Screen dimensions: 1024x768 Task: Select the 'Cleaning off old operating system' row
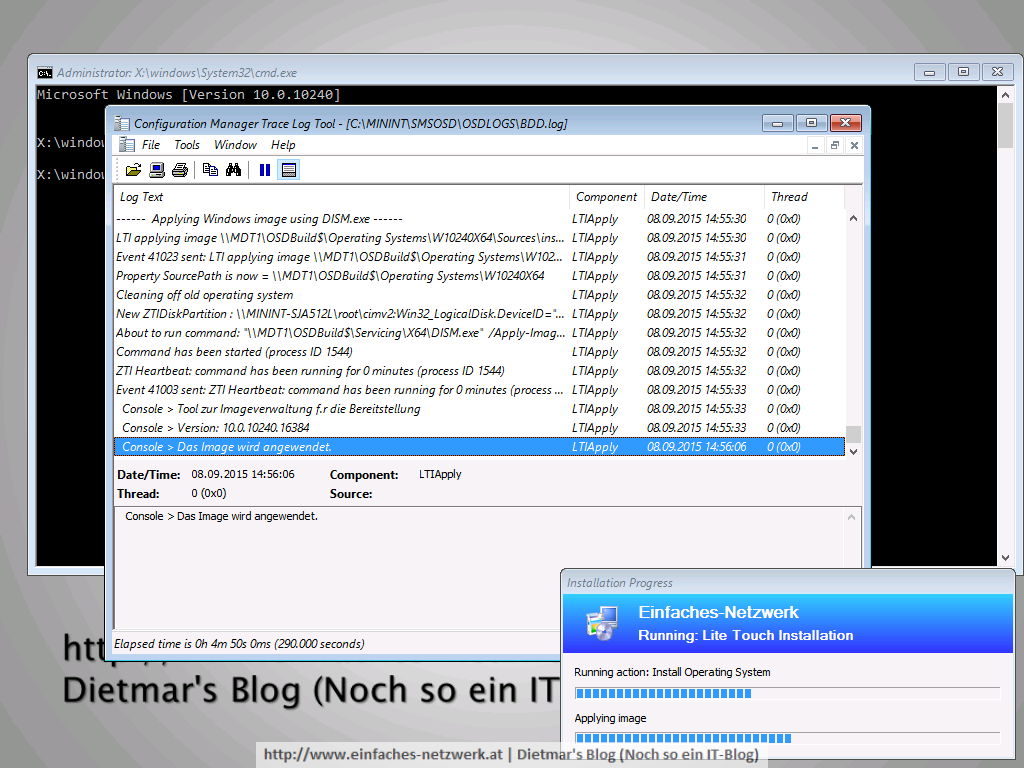(479, 295)
